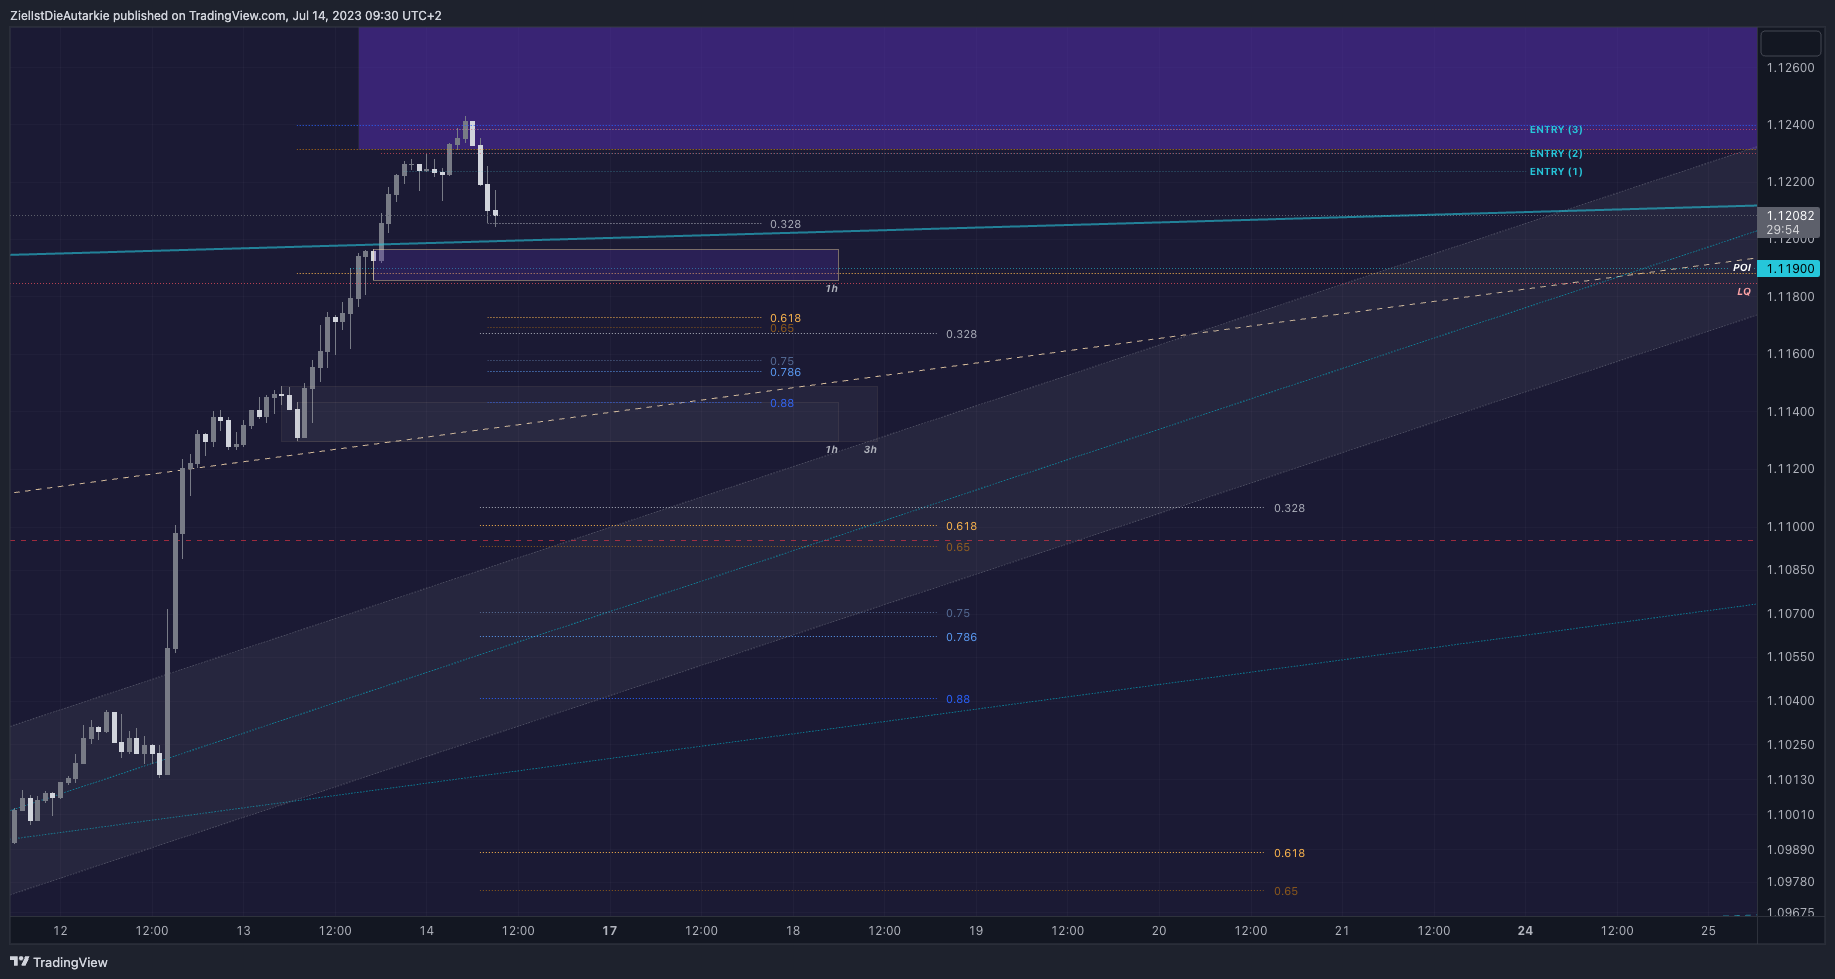Click the 1.11600 price axis value
Image resolution: width=1835 pixels, height=979 pixels.
1790,354
